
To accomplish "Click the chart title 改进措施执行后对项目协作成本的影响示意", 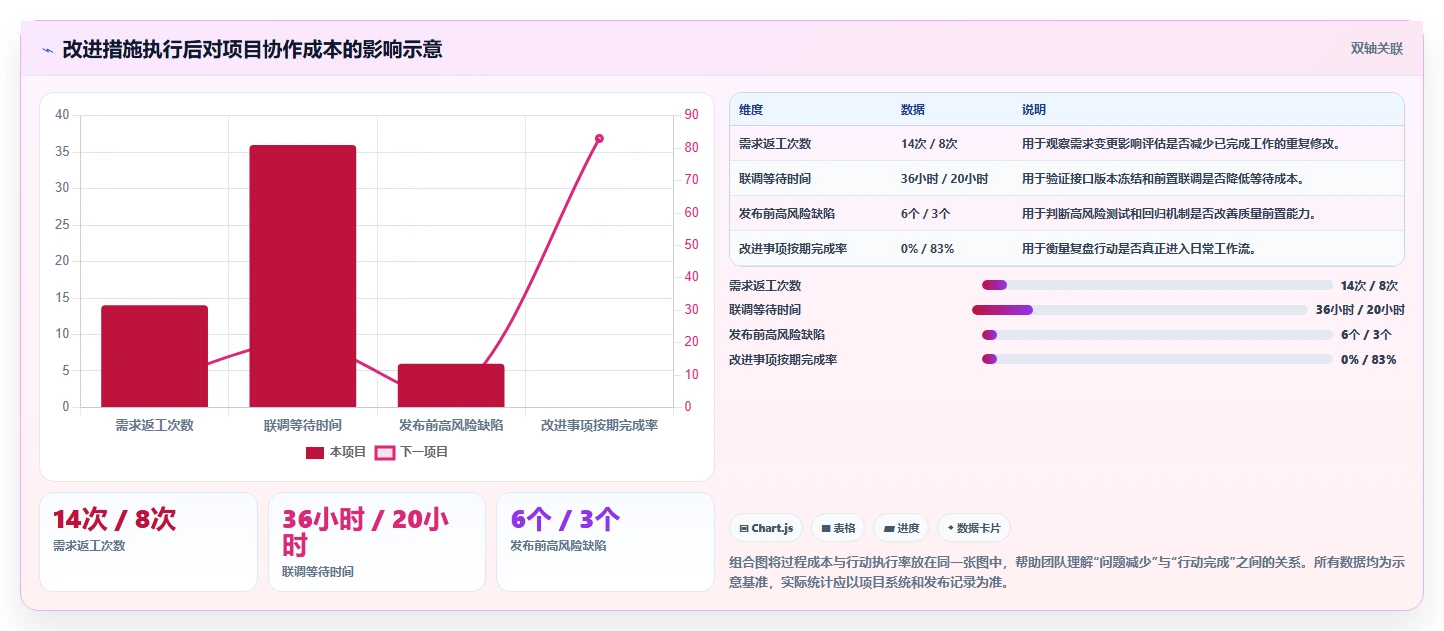I will click(252, 49).
